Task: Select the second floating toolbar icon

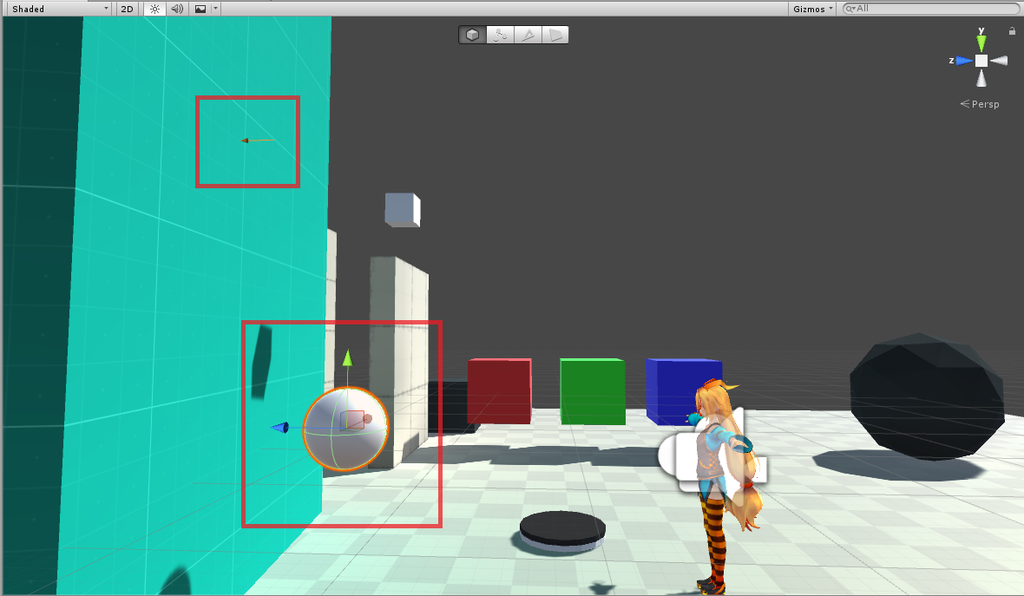Action: [500, 35]
